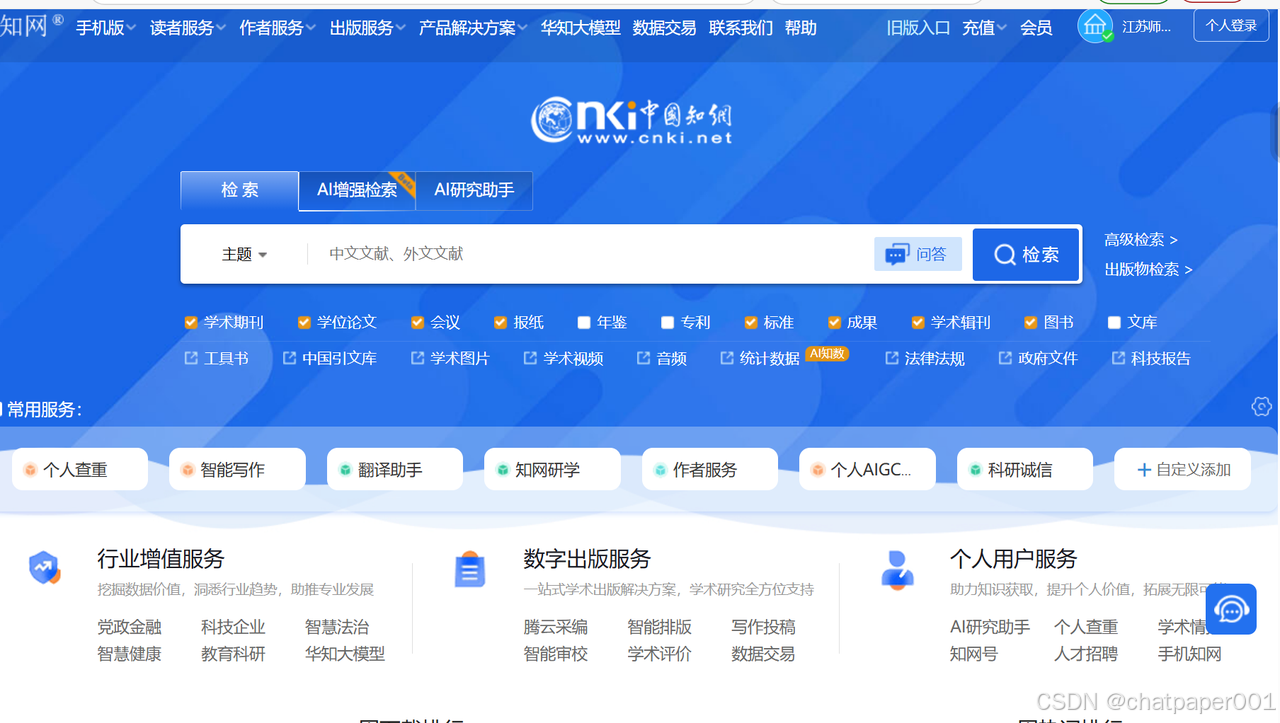Open 出版物检索 link
The height and width of the screenshot is (723, 1280).
coord(1148,269)
